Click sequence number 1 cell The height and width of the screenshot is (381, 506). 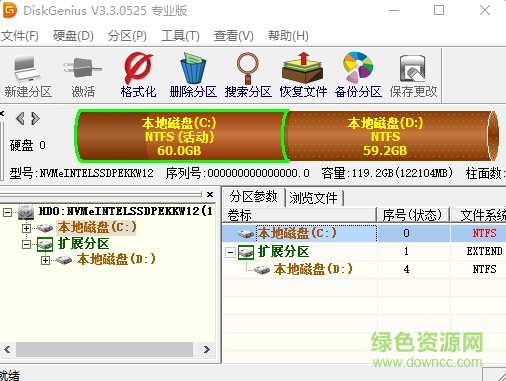point(406,251)
